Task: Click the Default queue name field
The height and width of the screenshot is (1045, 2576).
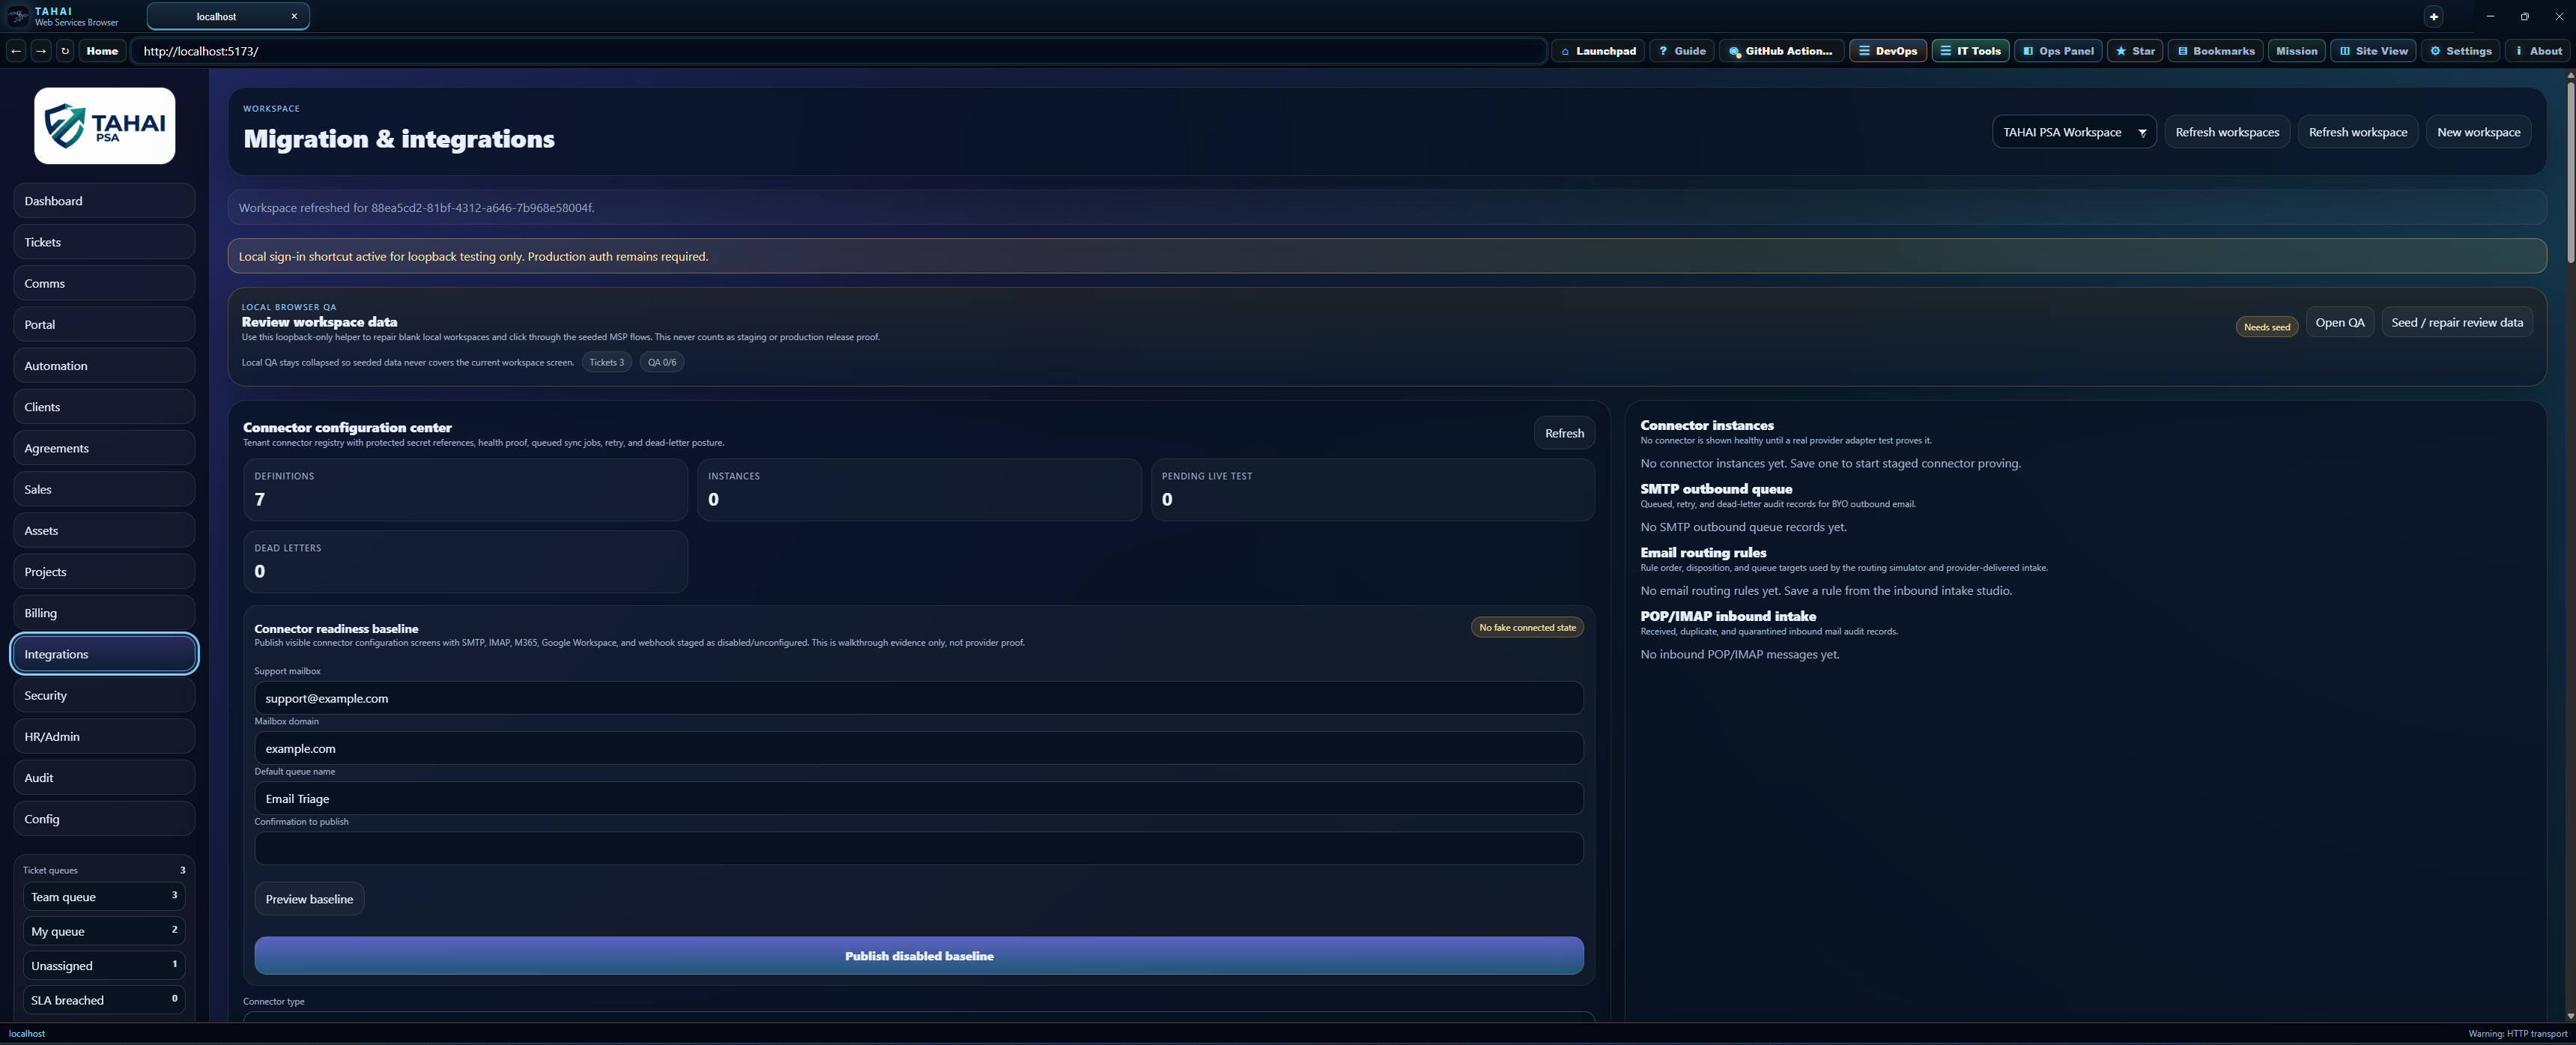Action: [919, 798]
